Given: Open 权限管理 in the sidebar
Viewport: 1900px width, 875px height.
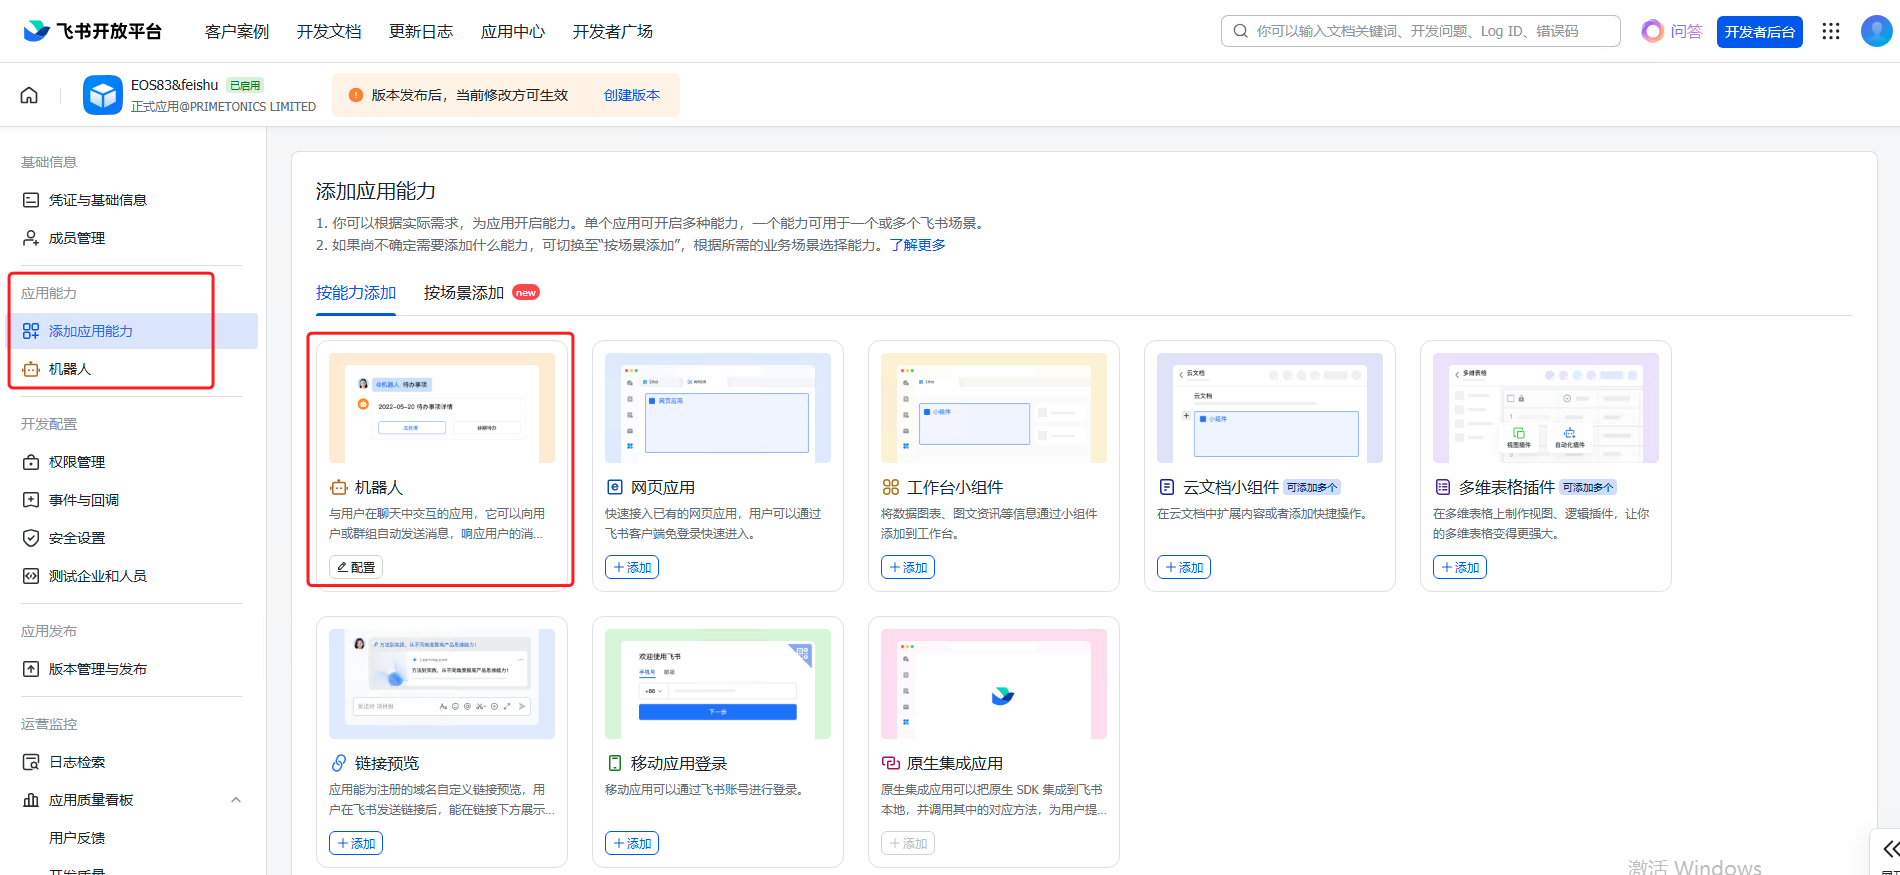Looking at the screenshot, I should pyautogui.click(x=77, y=462).
